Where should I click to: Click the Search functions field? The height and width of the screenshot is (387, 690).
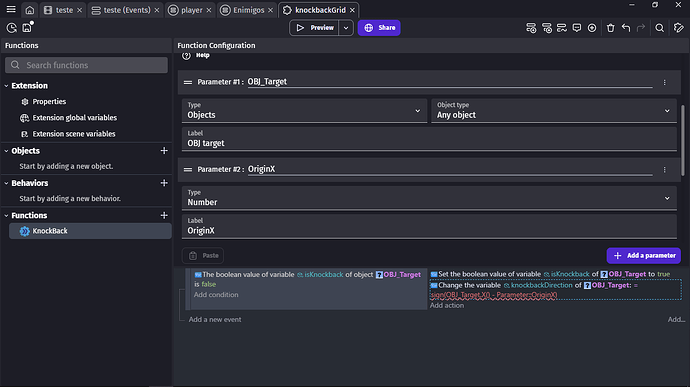86,65
